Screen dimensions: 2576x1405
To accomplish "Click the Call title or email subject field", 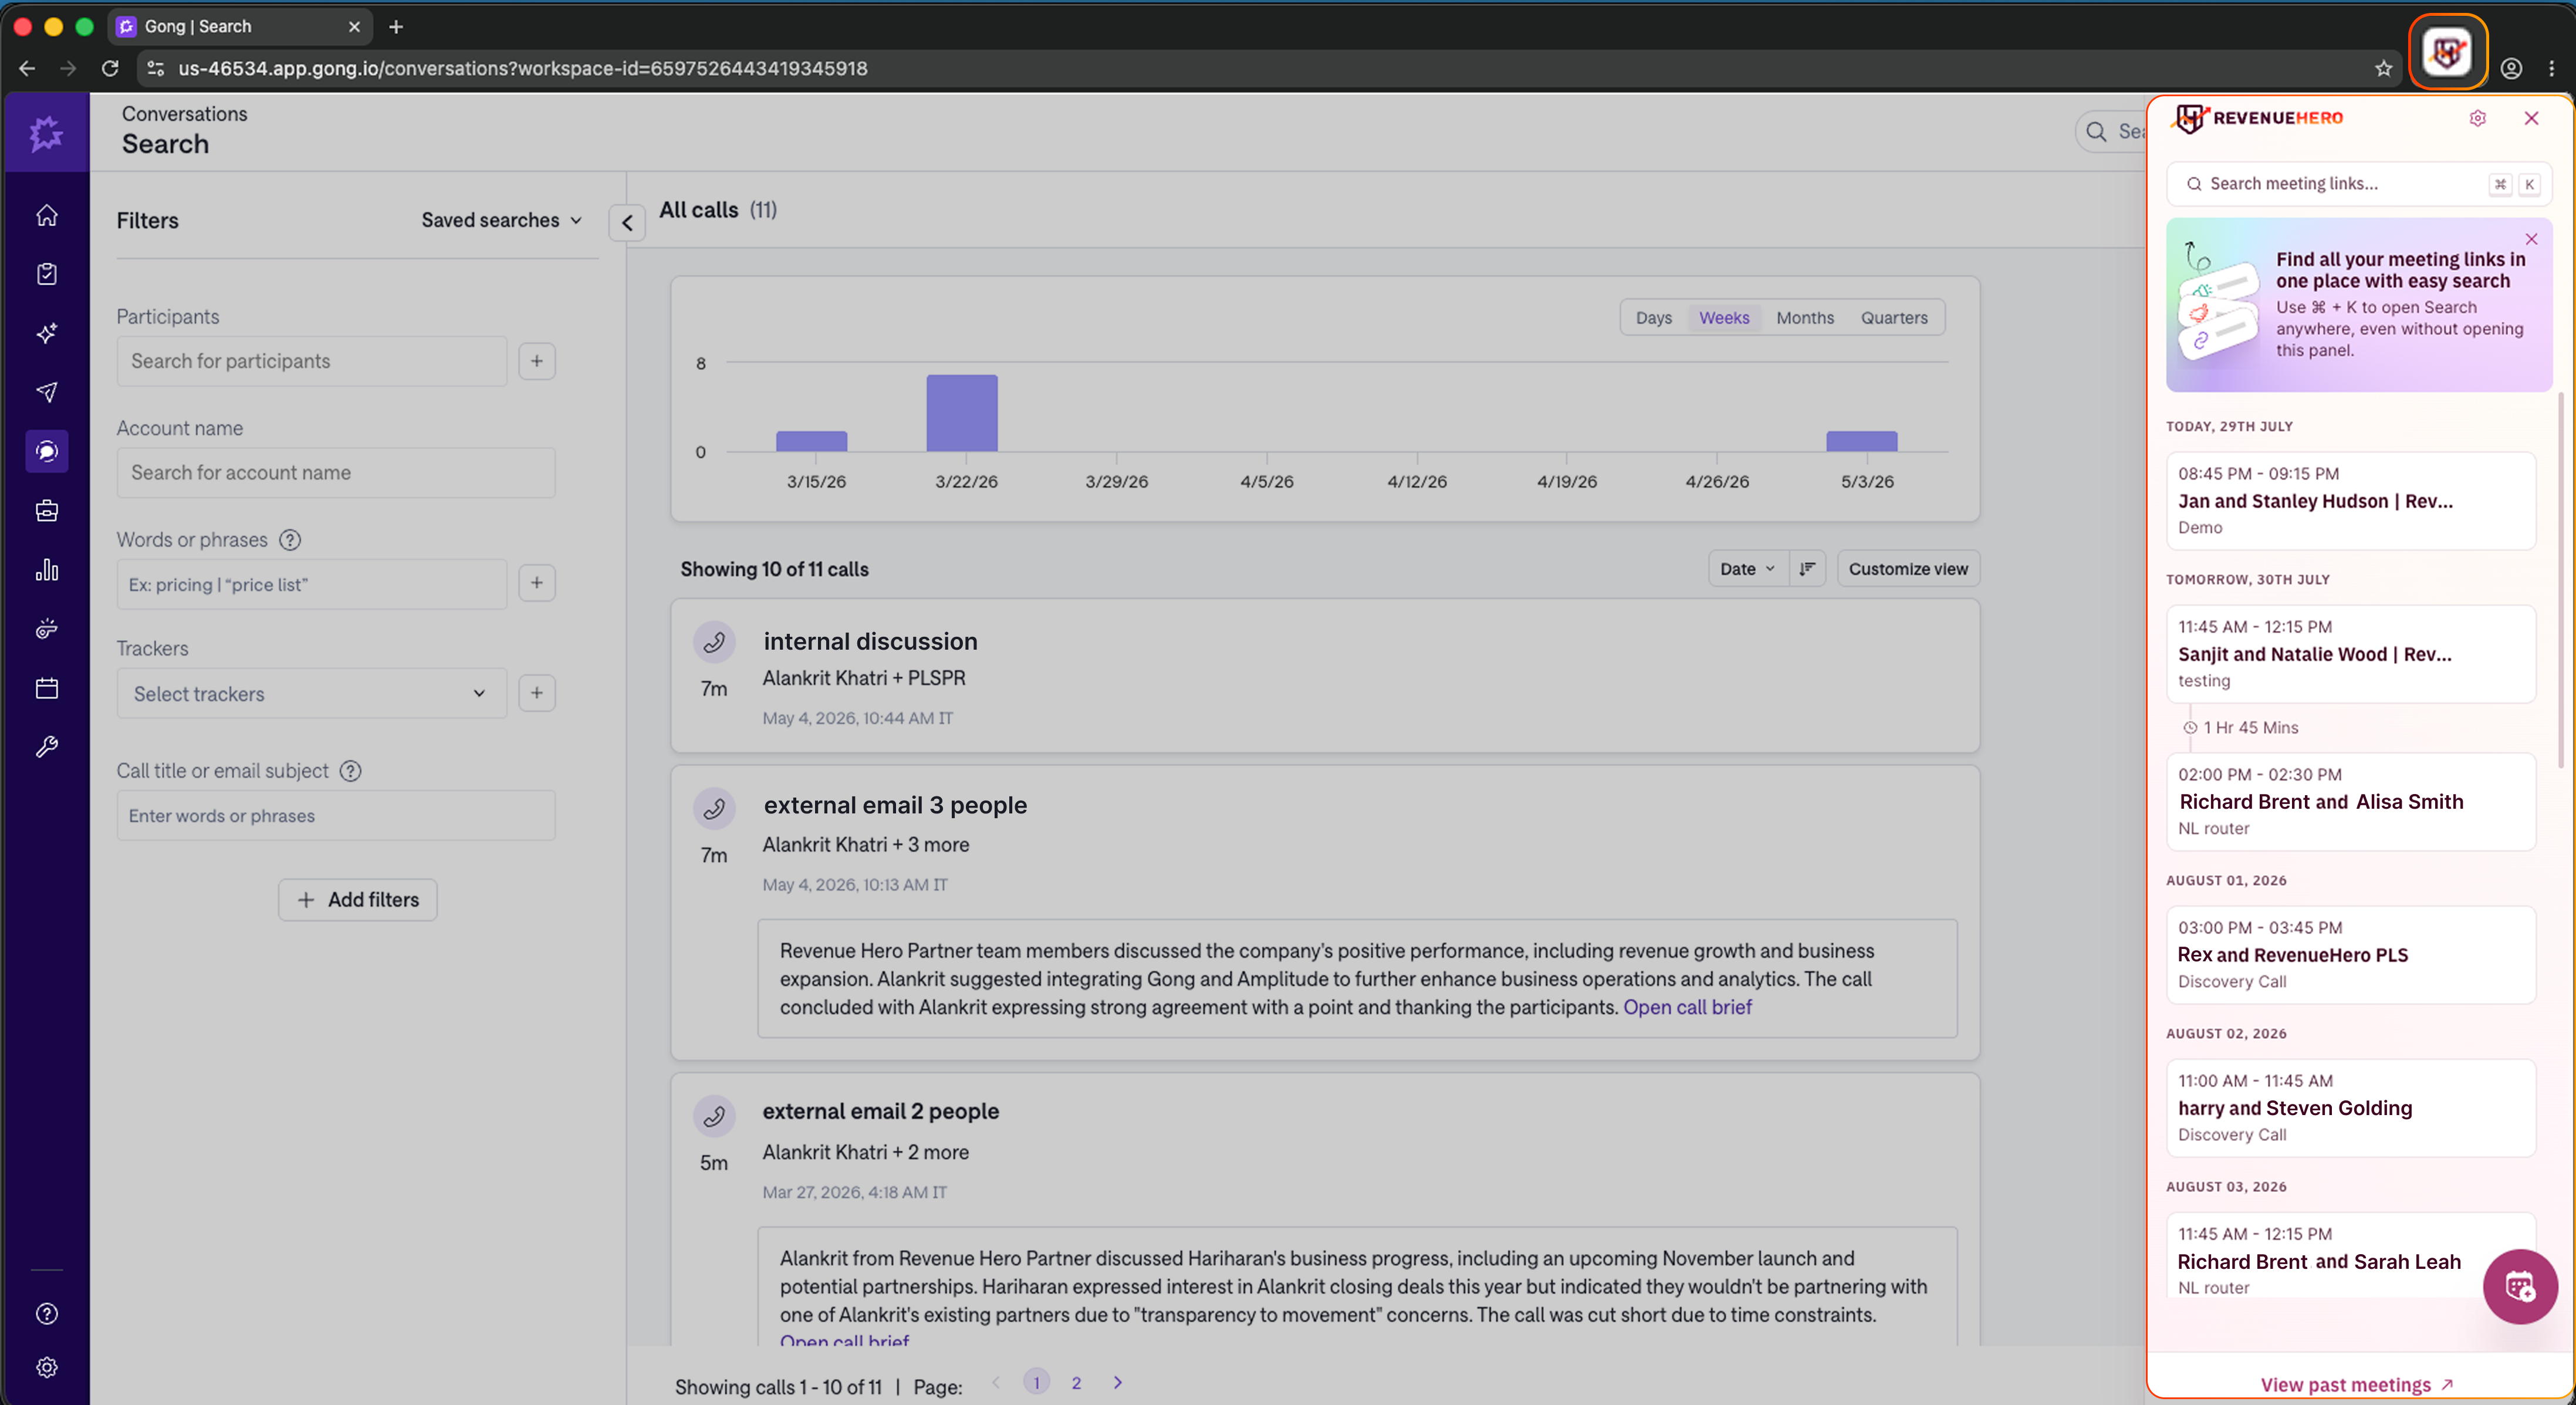I will tap(336, 816).
